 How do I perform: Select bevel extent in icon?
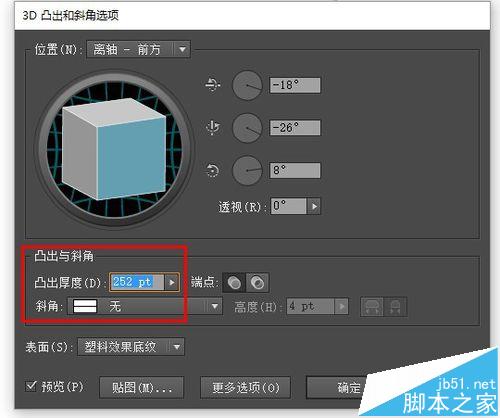(395, 306)
